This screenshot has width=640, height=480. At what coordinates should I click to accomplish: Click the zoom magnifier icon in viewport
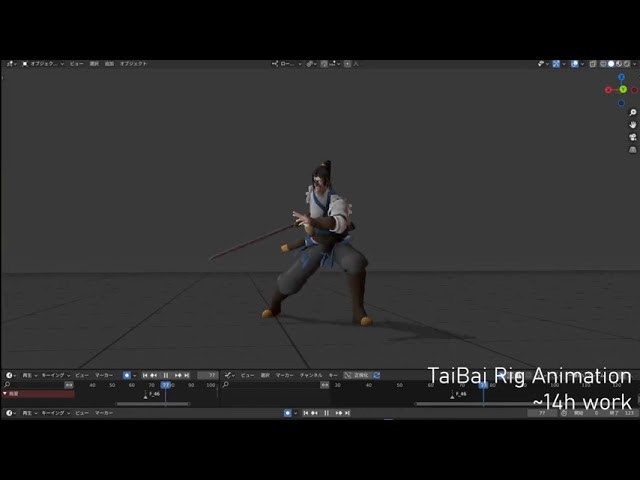[633, 112]
